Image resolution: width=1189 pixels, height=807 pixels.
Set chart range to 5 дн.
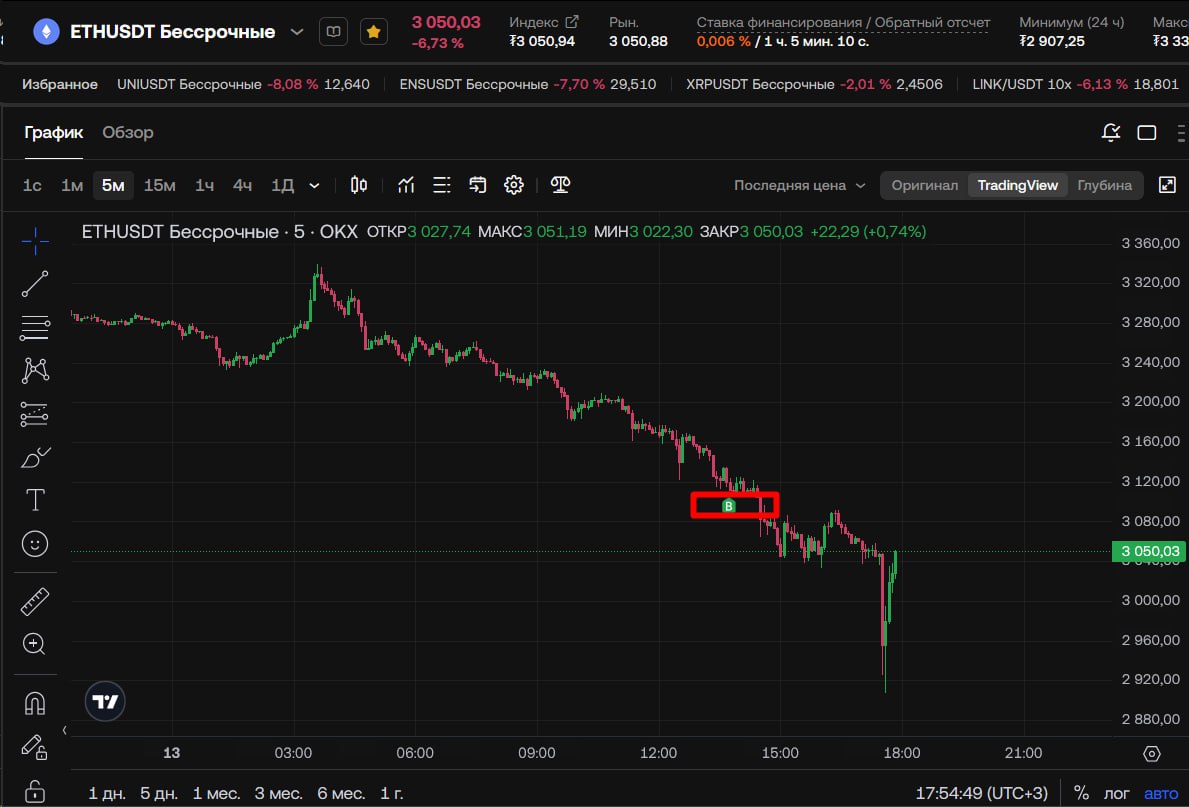coord(158,794)
